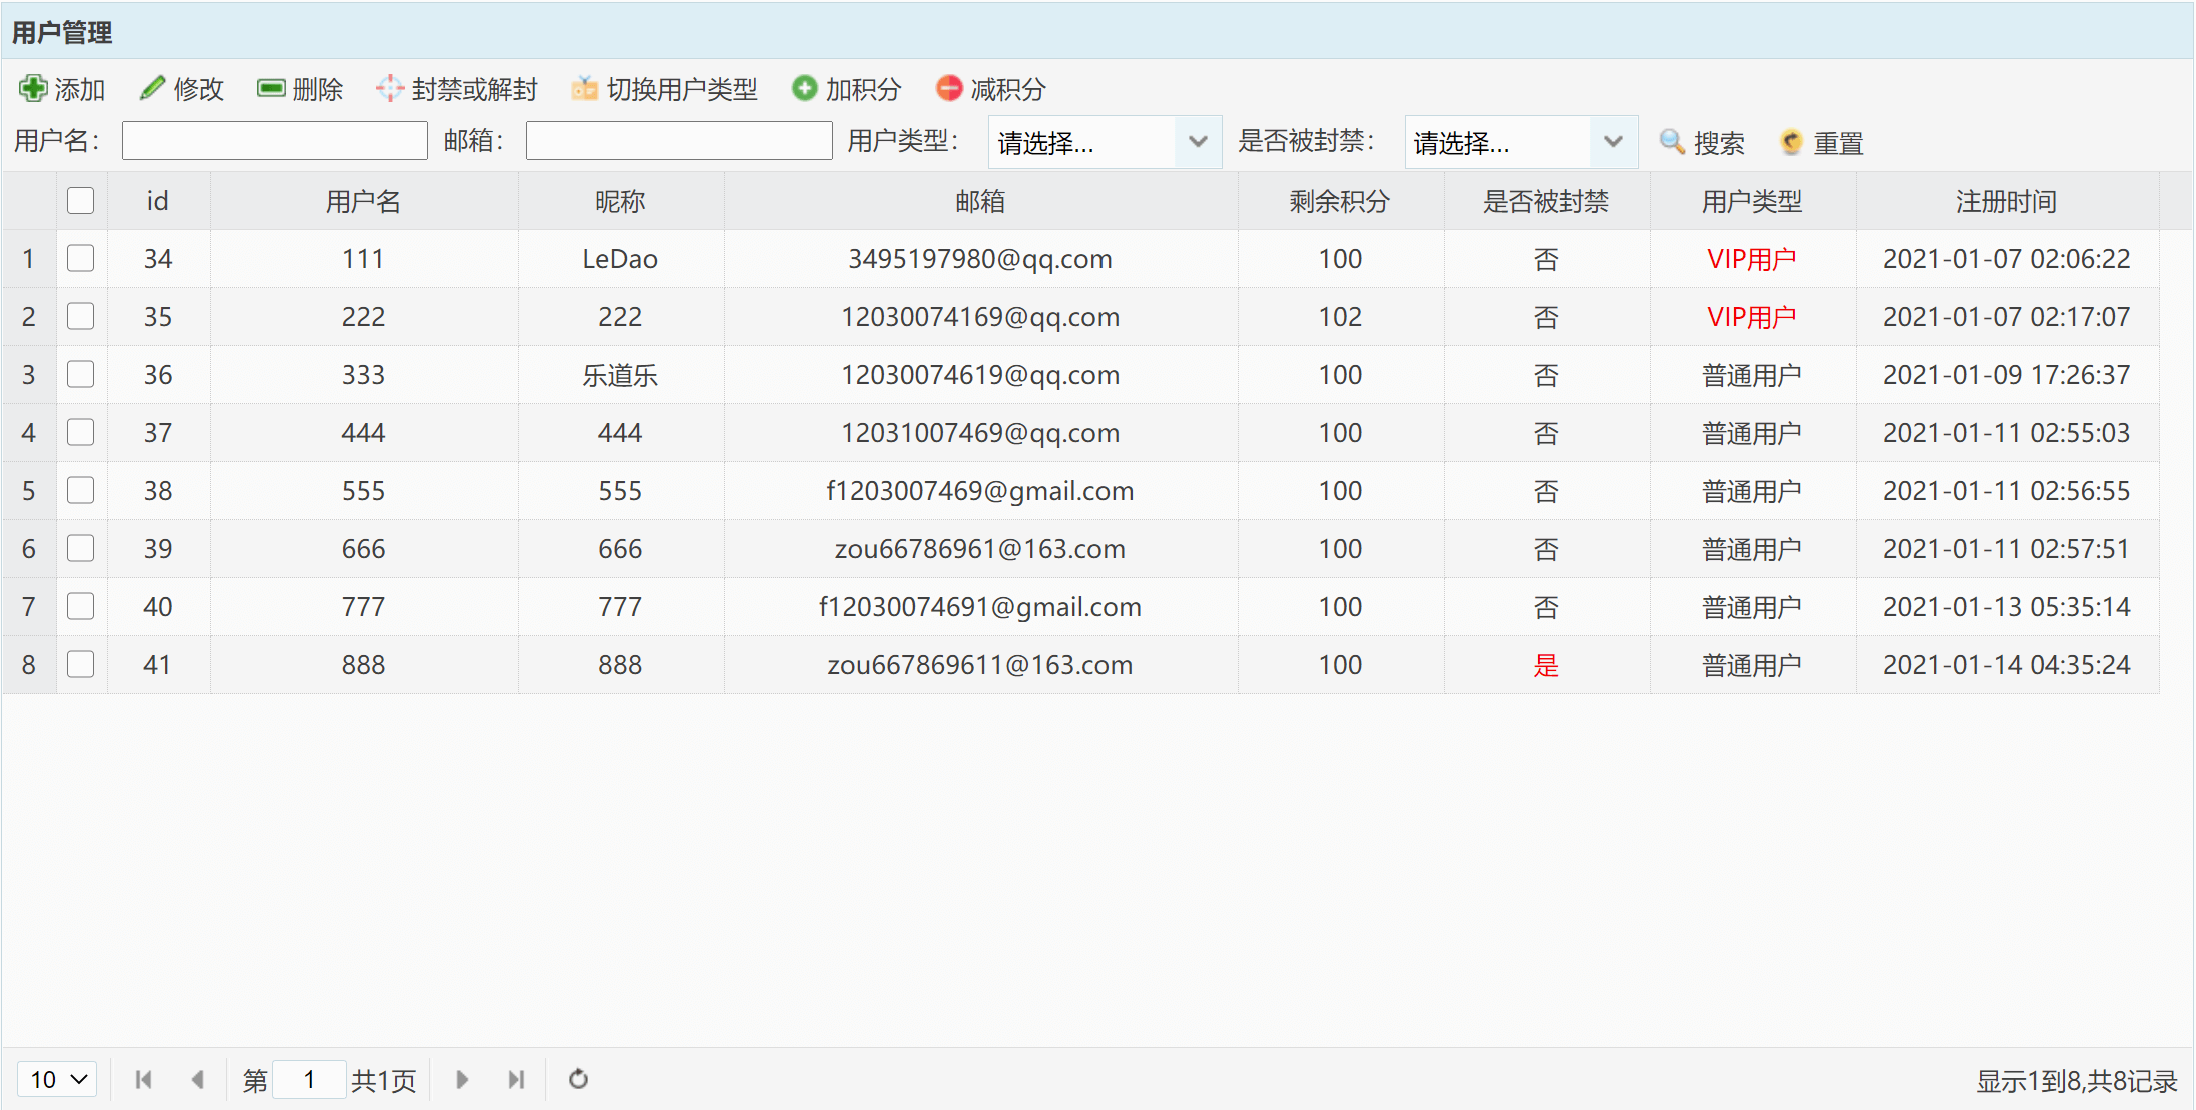Click the green 添加 add user icon
2196x1110 pixels.
tap(33, 89)
